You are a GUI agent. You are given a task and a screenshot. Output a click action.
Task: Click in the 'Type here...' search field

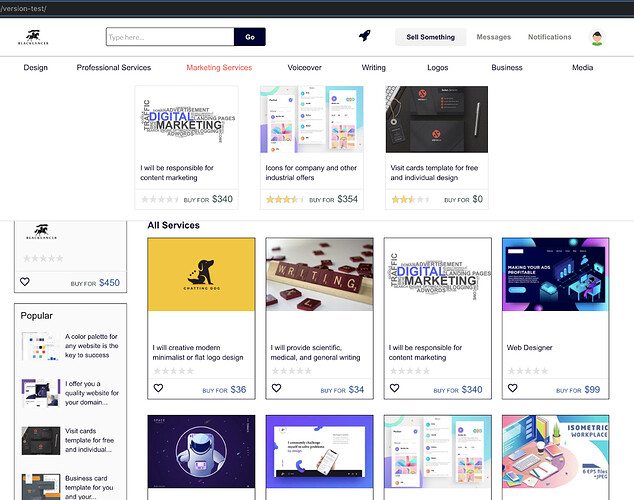(170, 37)
